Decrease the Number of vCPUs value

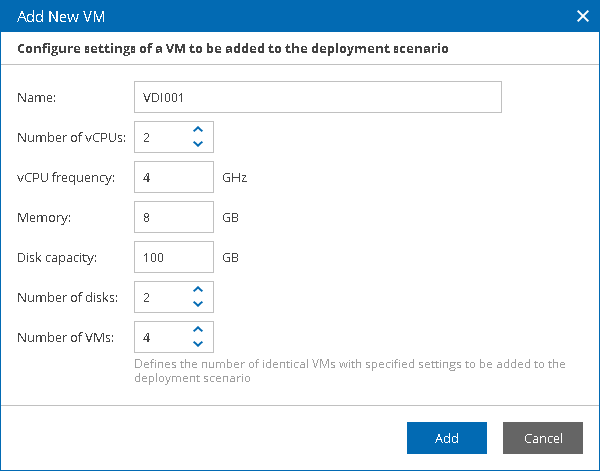(198, 145)
